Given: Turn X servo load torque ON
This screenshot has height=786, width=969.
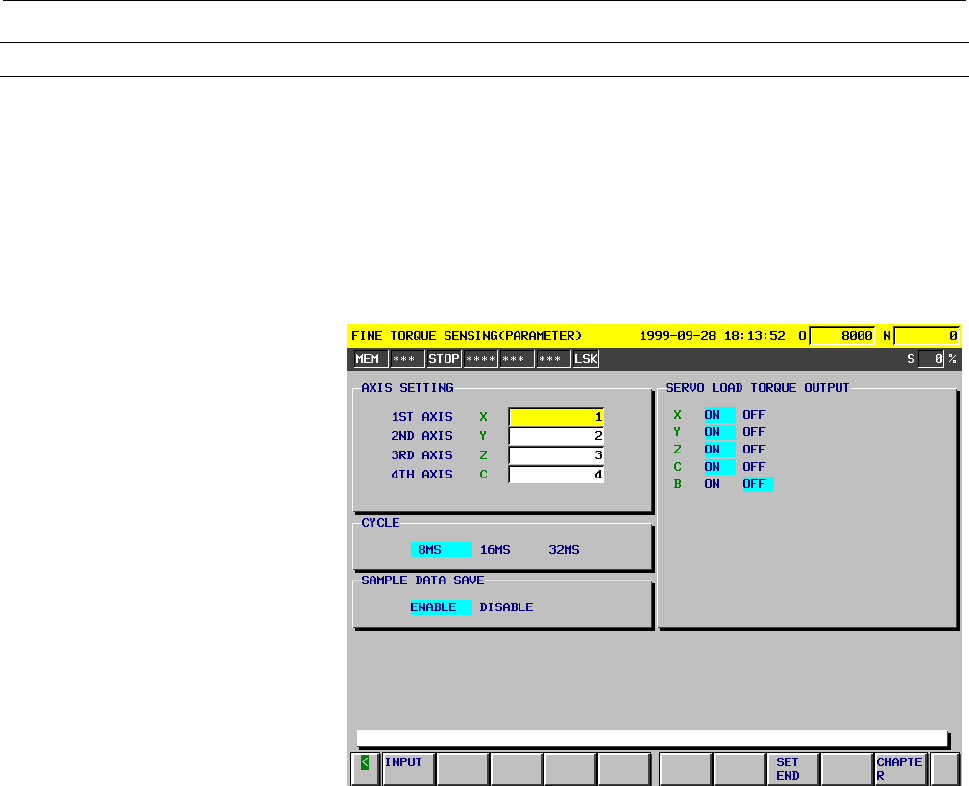Looking at the screenshot, I should 720,415.
